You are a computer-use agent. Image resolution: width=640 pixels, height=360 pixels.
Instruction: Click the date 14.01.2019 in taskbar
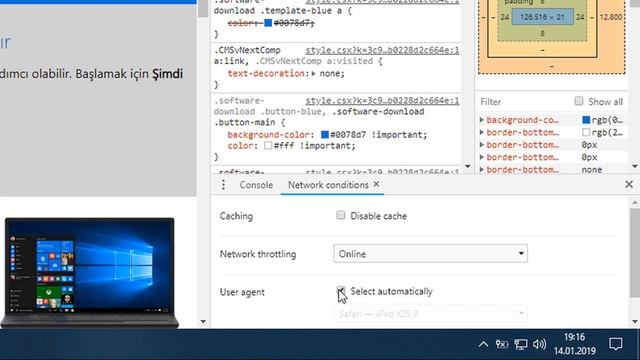click(x=574, y=351)
